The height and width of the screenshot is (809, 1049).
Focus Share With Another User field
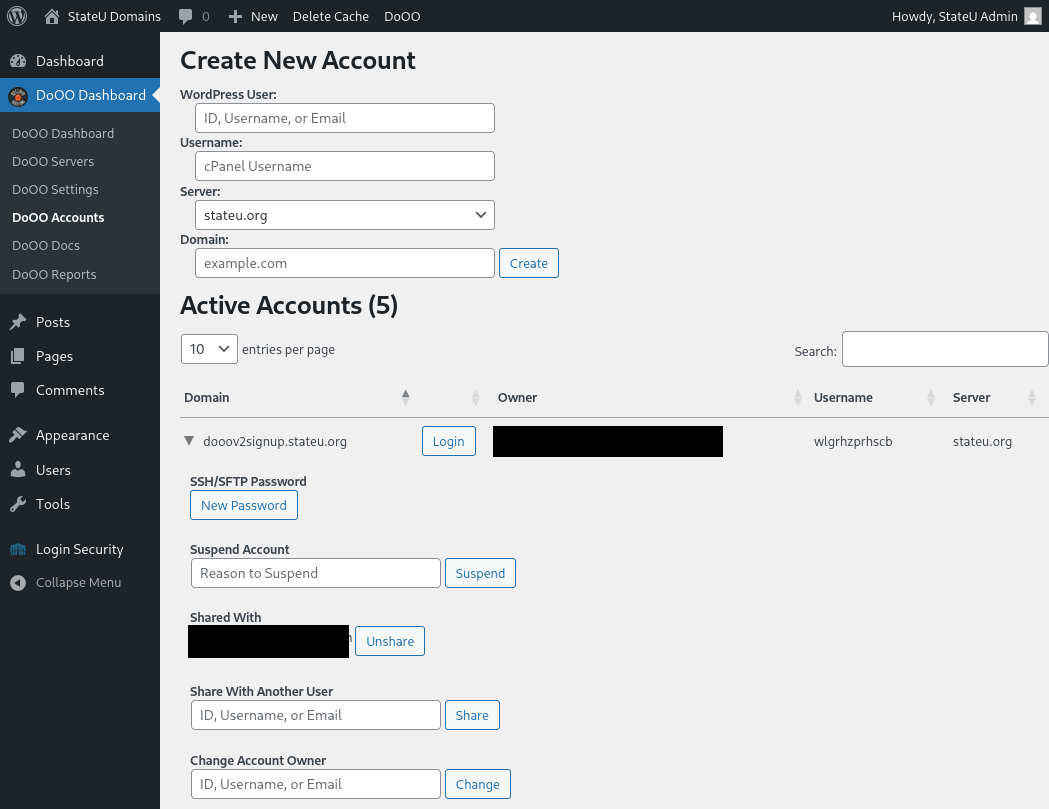[x=316, y=715]
